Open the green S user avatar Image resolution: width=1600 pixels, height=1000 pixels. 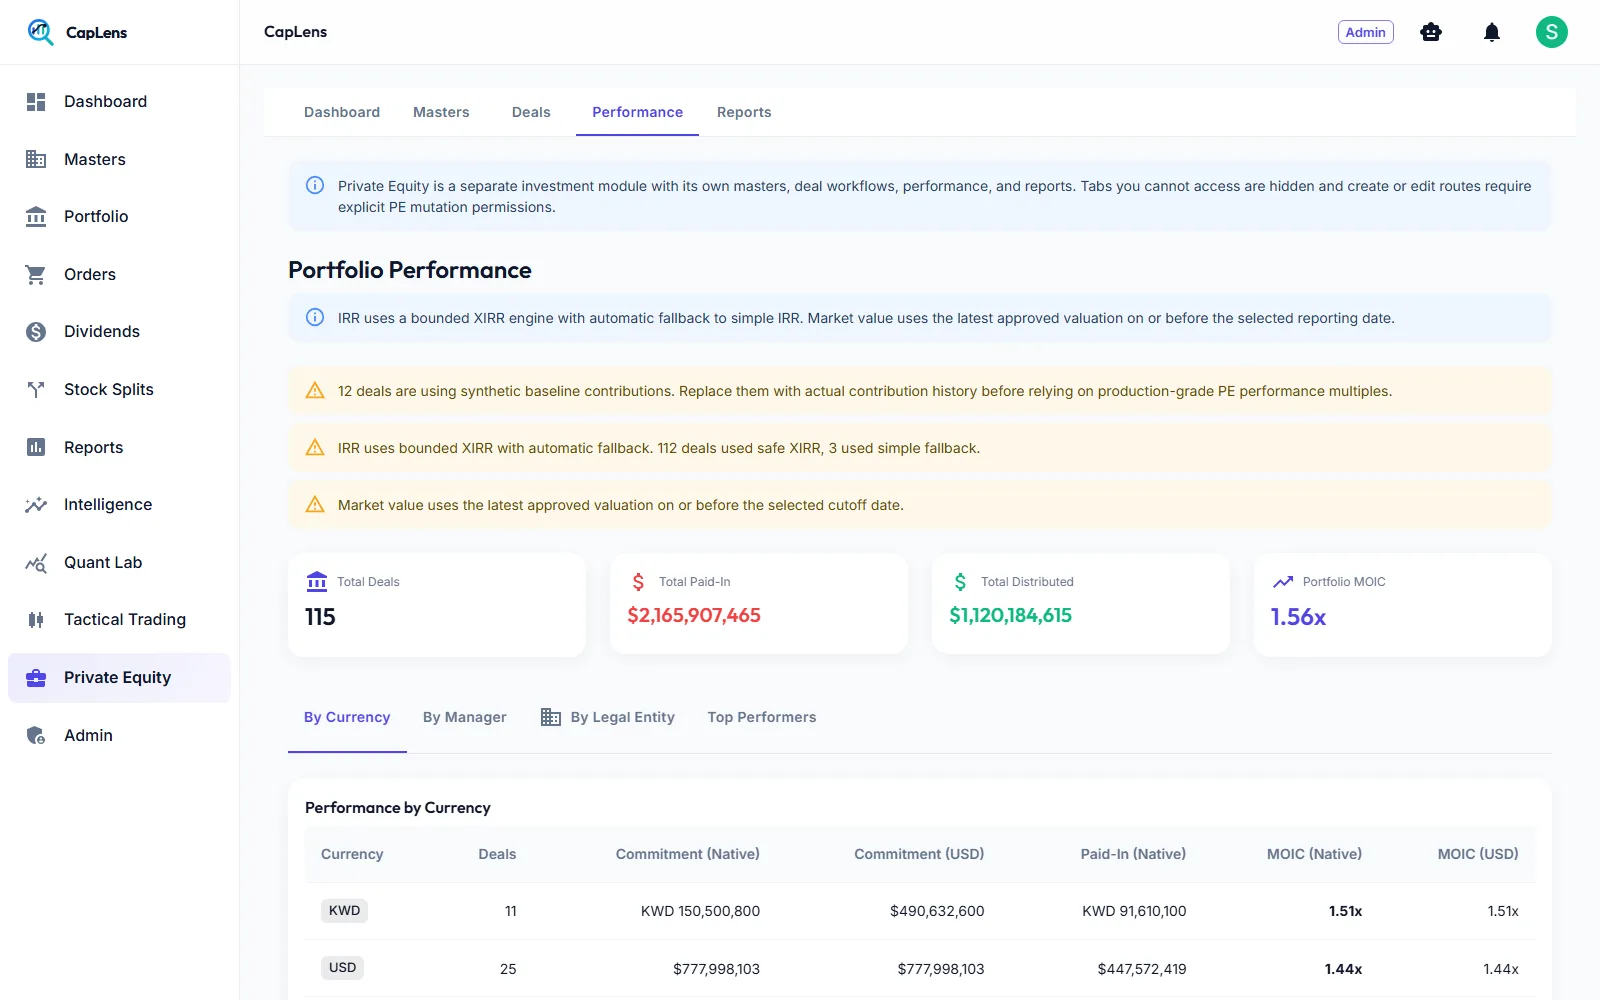coord(1552,32)
